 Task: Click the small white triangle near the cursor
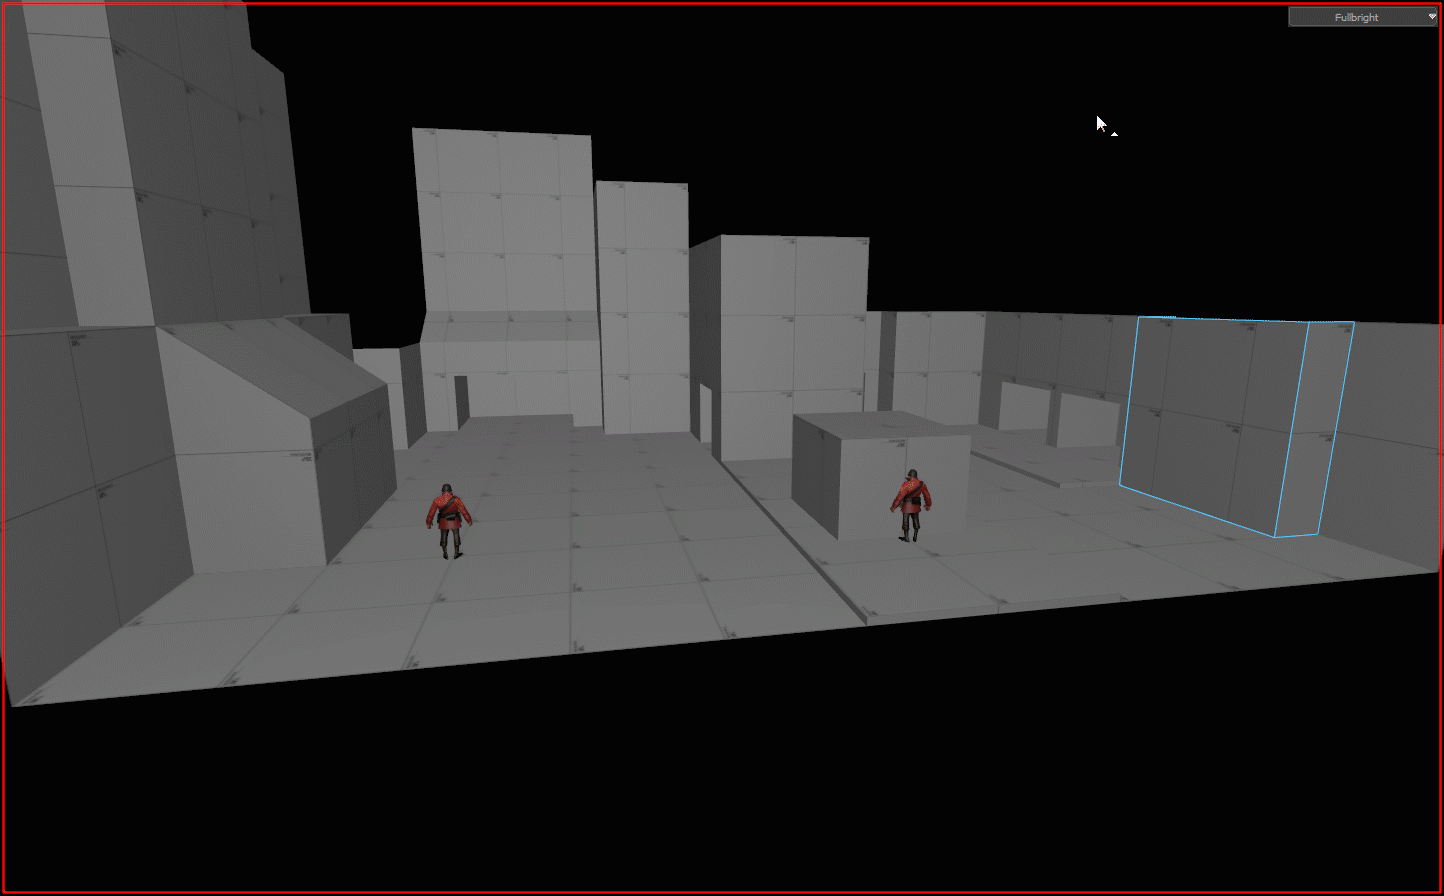click(1114, 133)
